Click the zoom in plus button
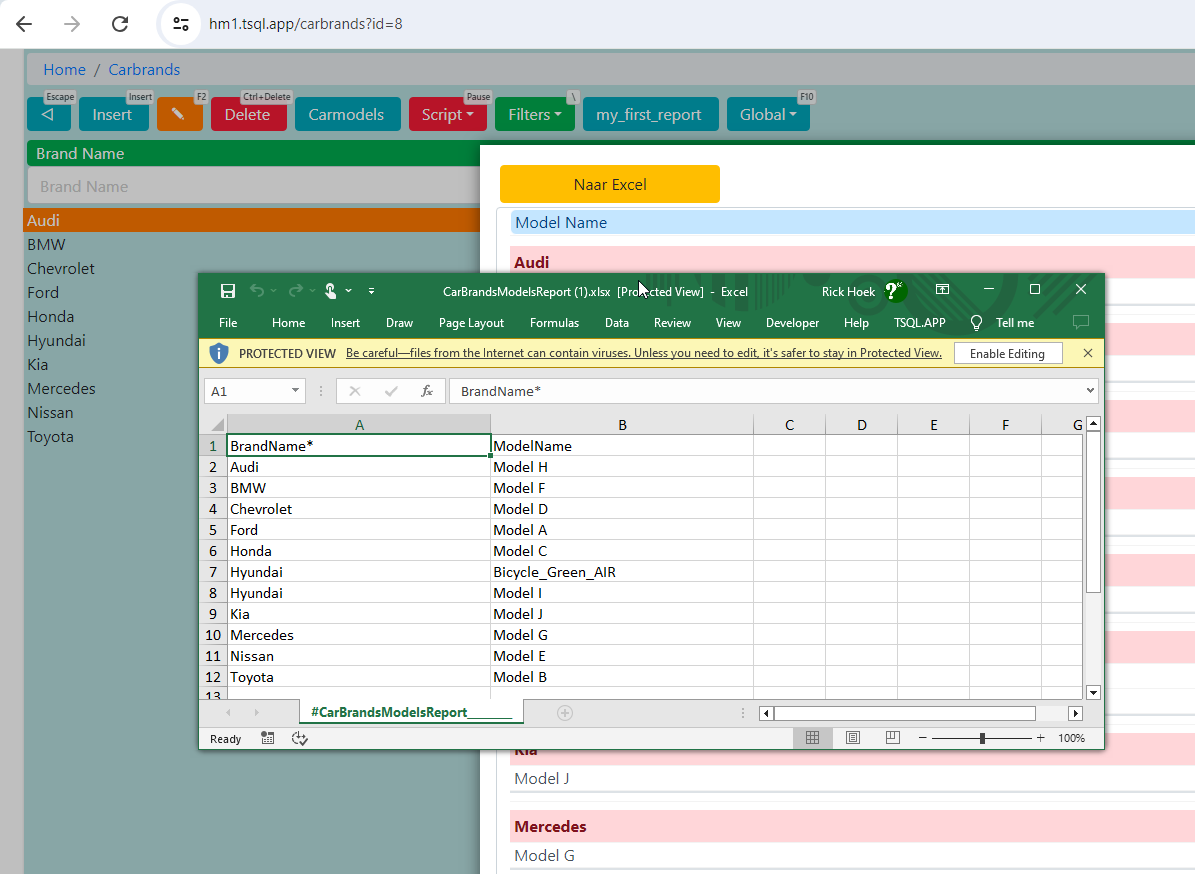This screenshot has height=874, width=1195. [1040, 738]
